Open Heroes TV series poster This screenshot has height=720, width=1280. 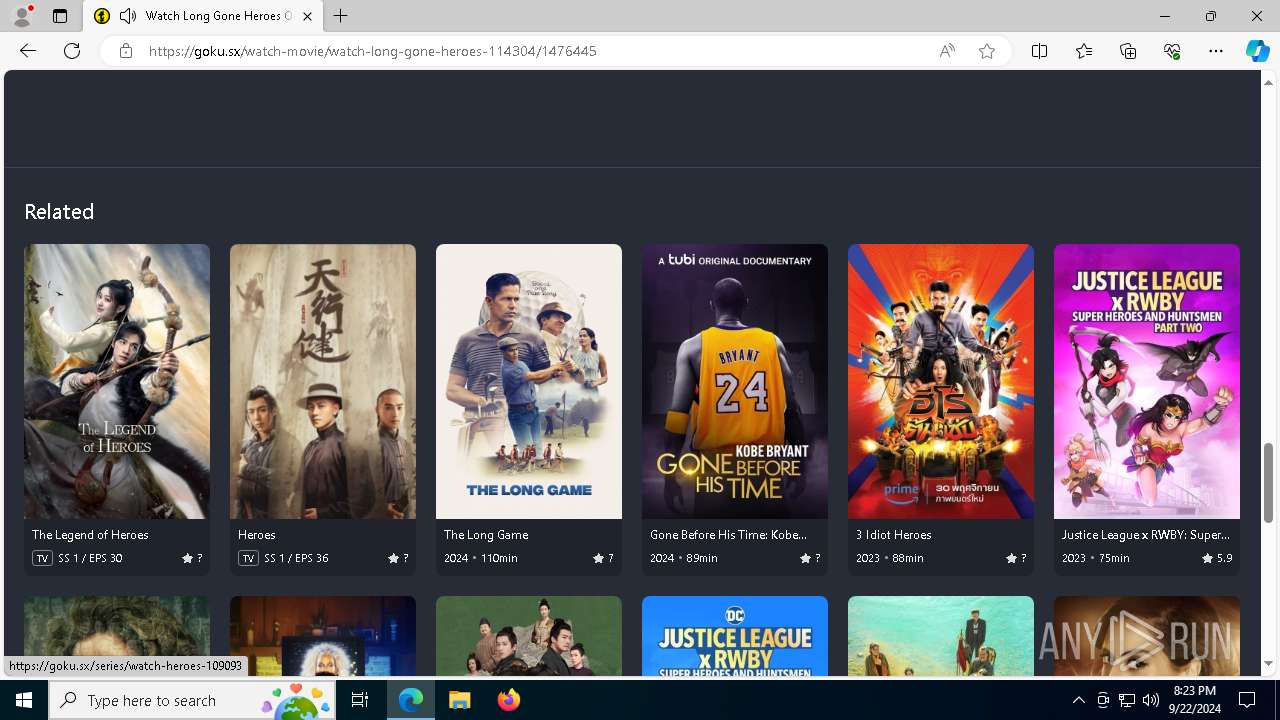(x=323, y=381)
